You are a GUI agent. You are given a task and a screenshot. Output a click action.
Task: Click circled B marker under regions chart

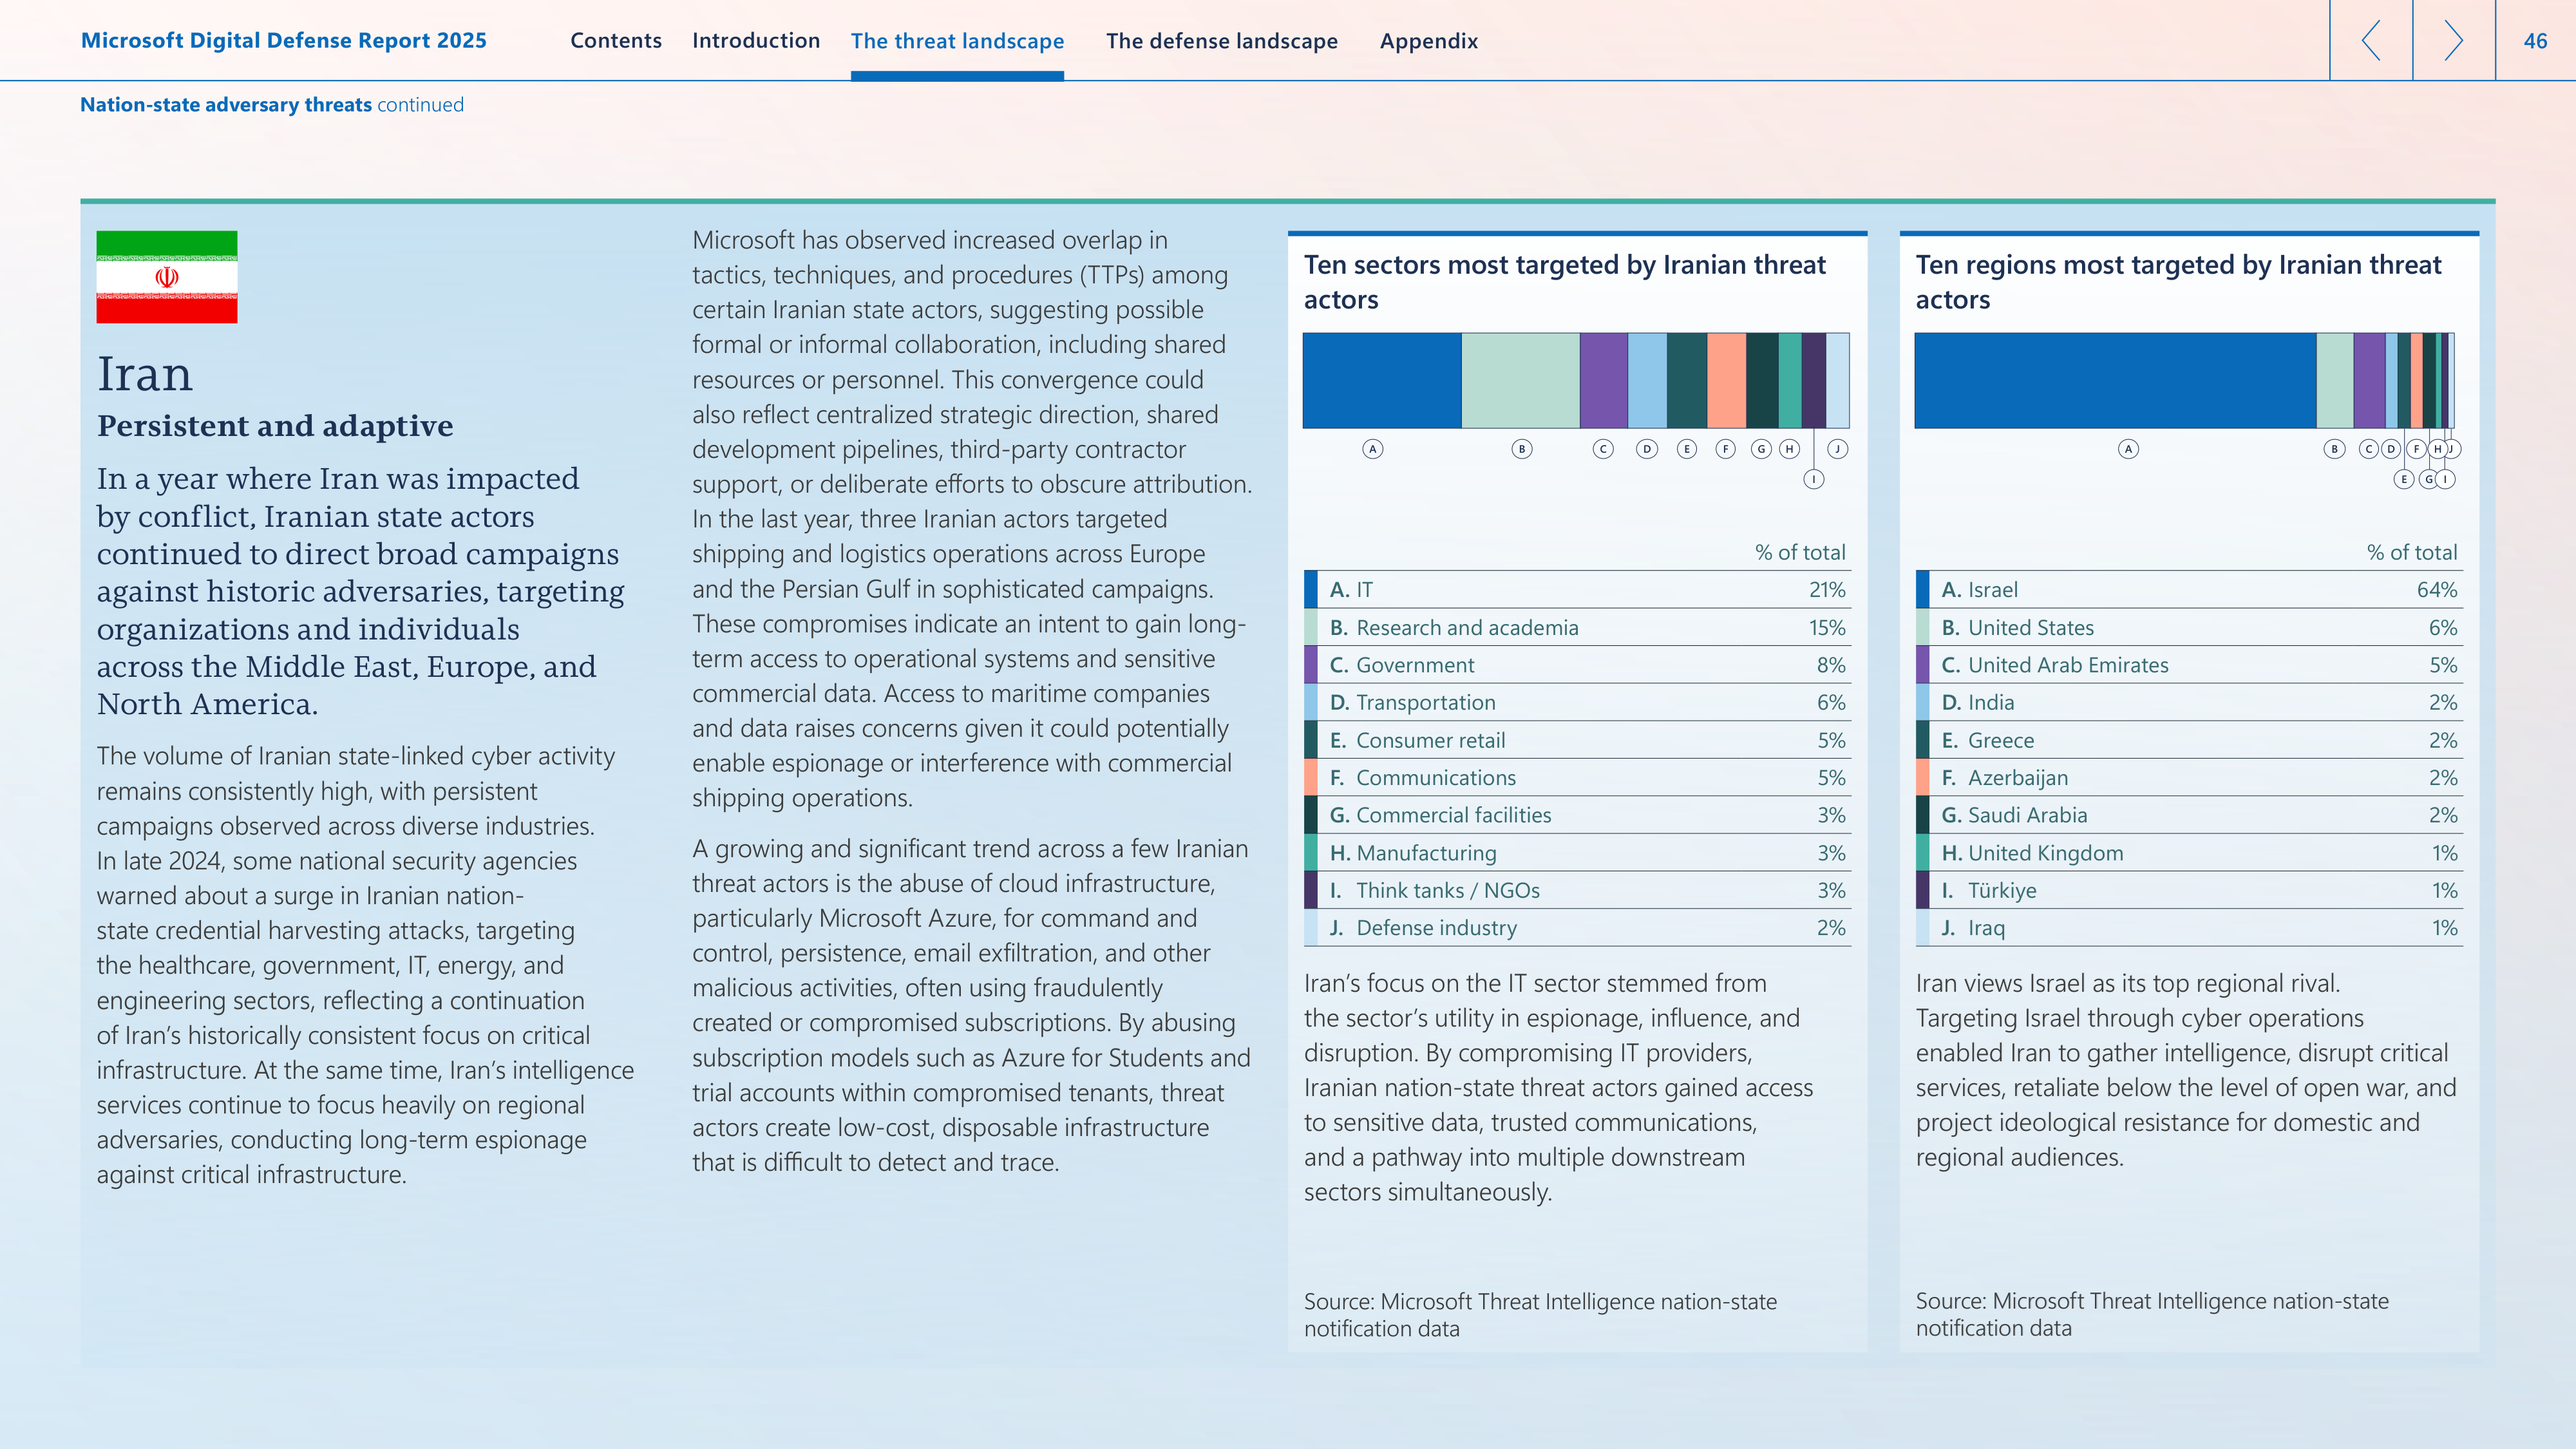point(2335,449)
